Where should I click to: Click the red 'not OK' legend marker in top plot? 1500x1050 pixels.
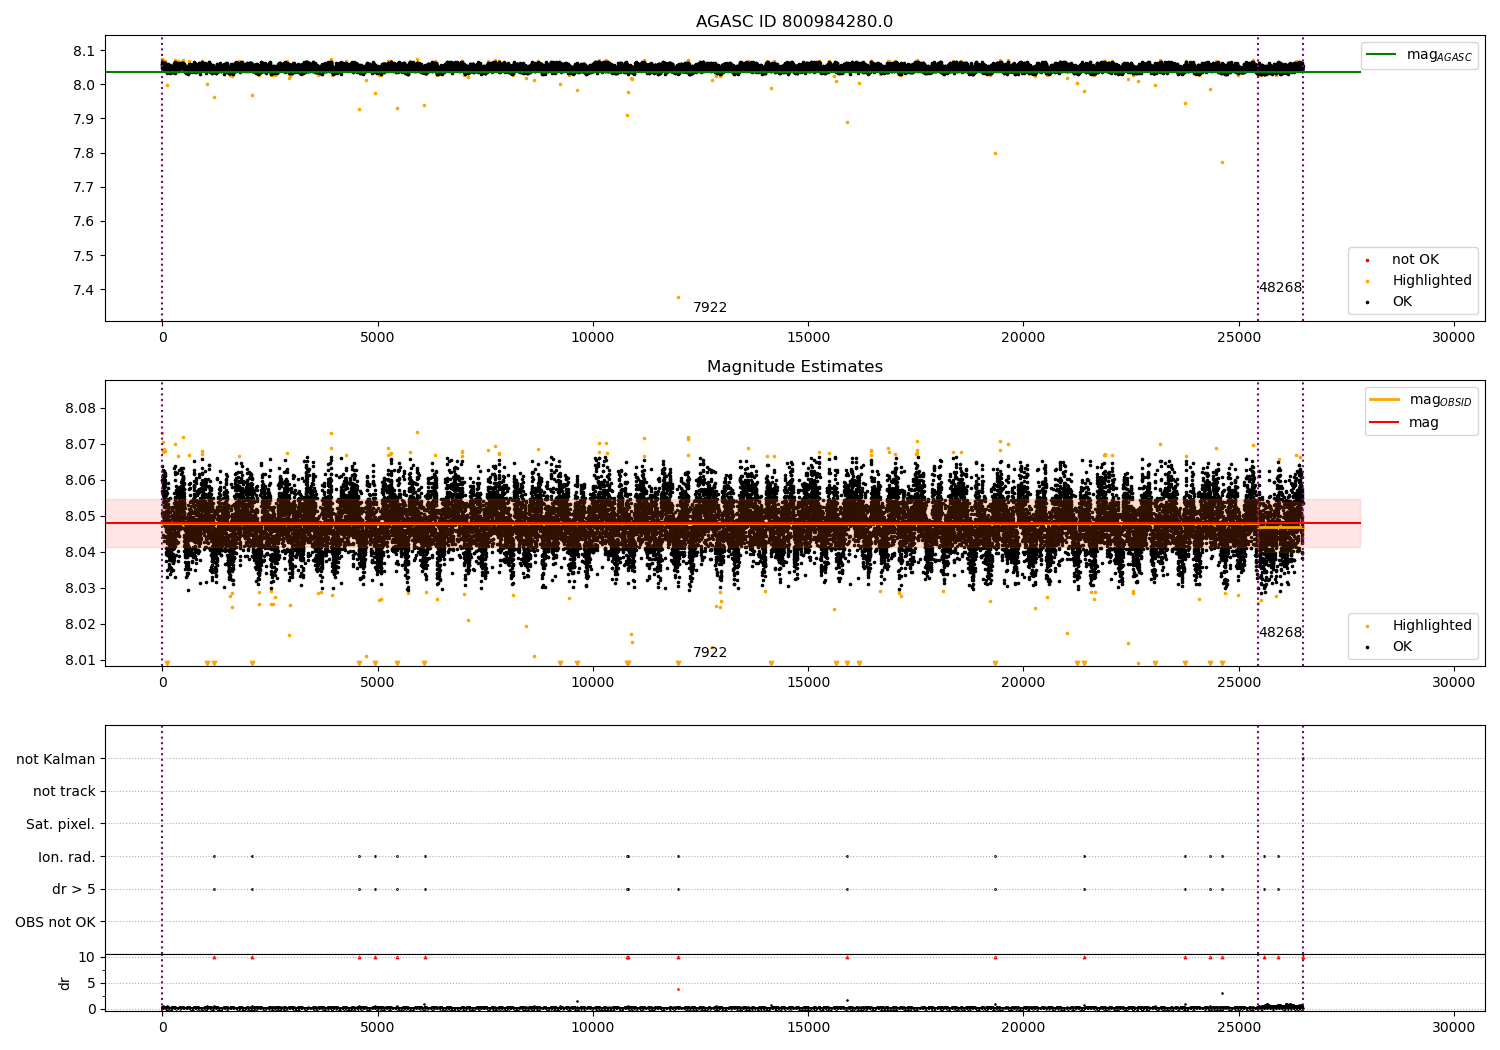pyautogui.click(x=1367, y=260)
